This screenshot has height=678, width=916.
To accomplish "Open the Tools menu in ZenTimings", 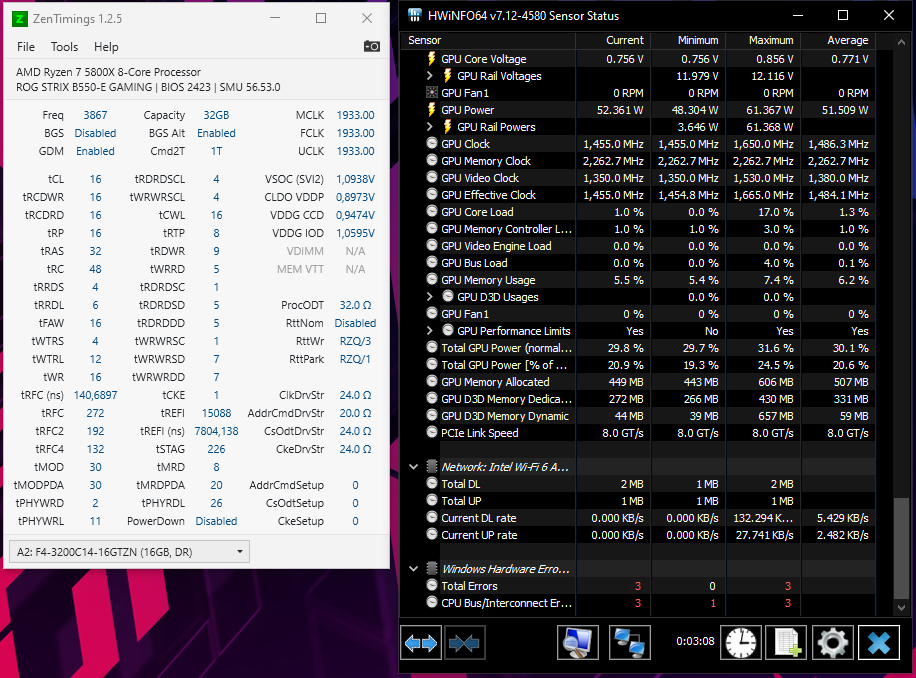I will point(64,47).
